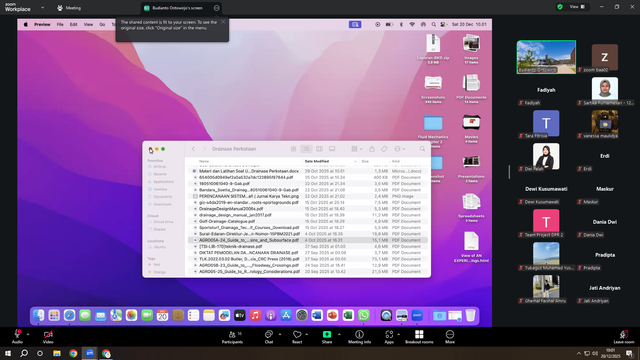Open the Safari icon in the Mac dock
The height and width of the screenshot is (360, 640).
point(69,315)
